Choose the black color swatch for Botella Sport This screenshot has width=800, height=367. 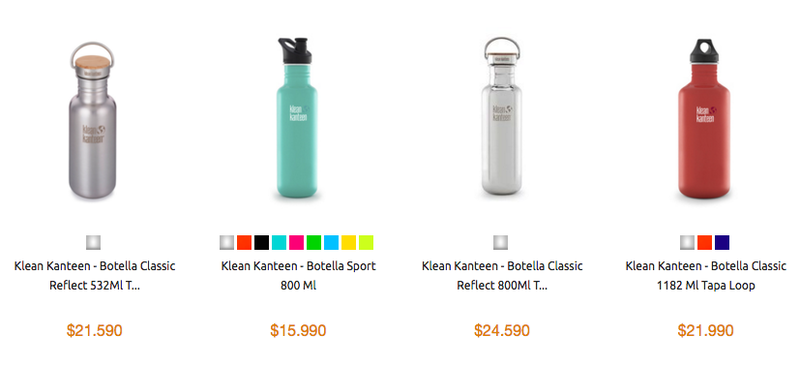coord(262,242)
